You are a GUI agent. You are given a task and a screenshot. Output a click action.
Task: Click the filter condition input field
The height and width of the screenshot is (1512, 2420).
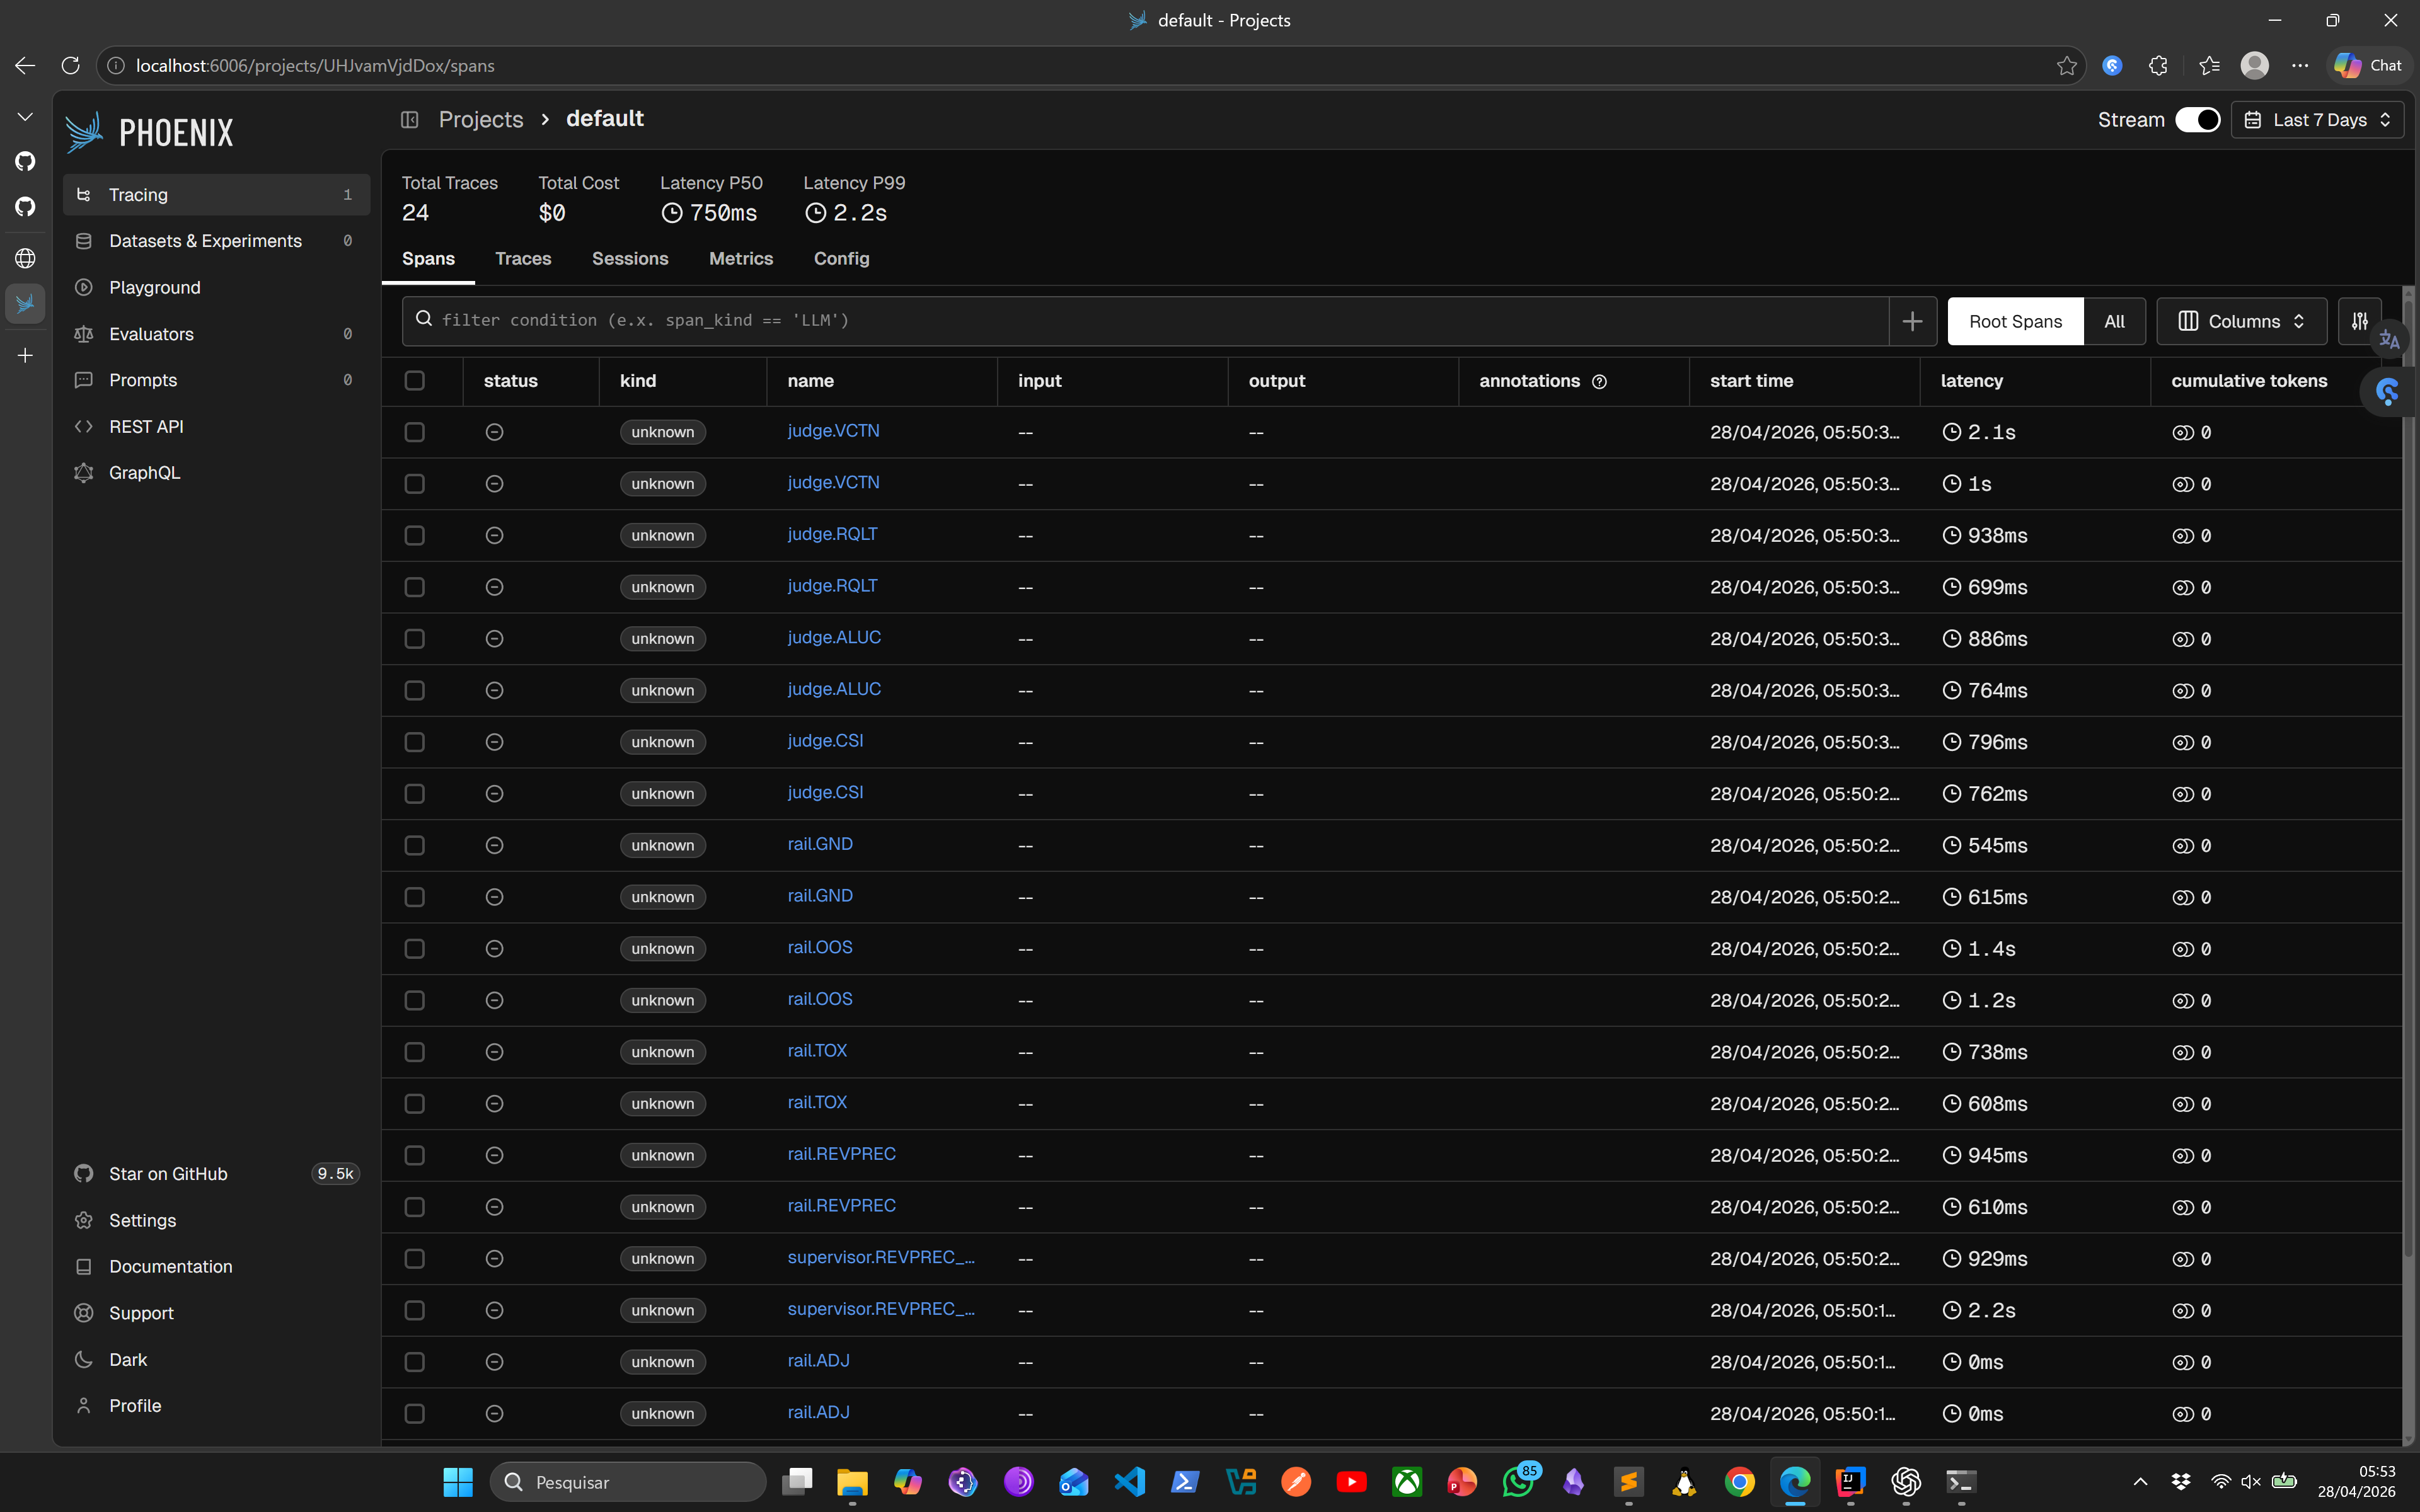1145,321
